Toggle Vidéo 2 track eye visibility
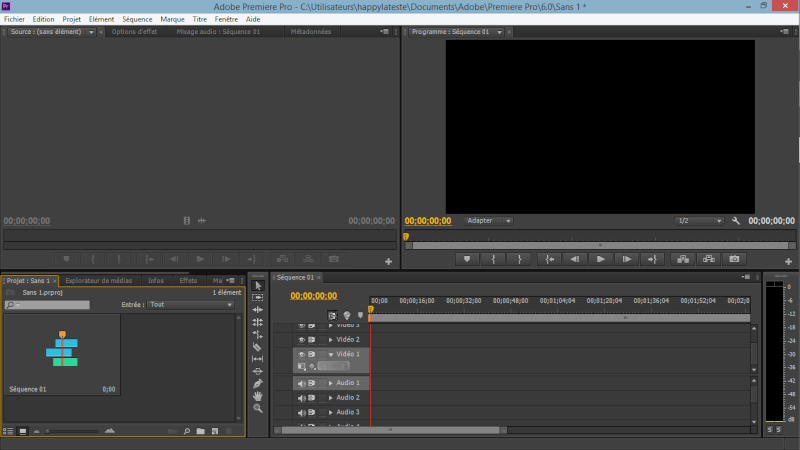 (302, 340)
